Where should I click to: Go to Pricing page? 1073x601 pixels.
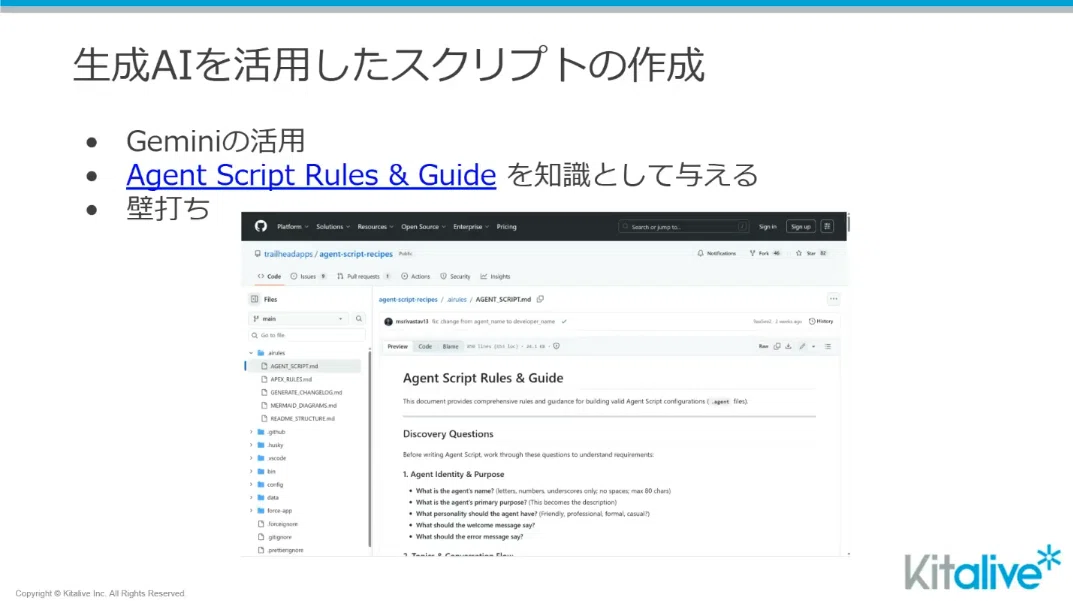[x=506, y=227]
